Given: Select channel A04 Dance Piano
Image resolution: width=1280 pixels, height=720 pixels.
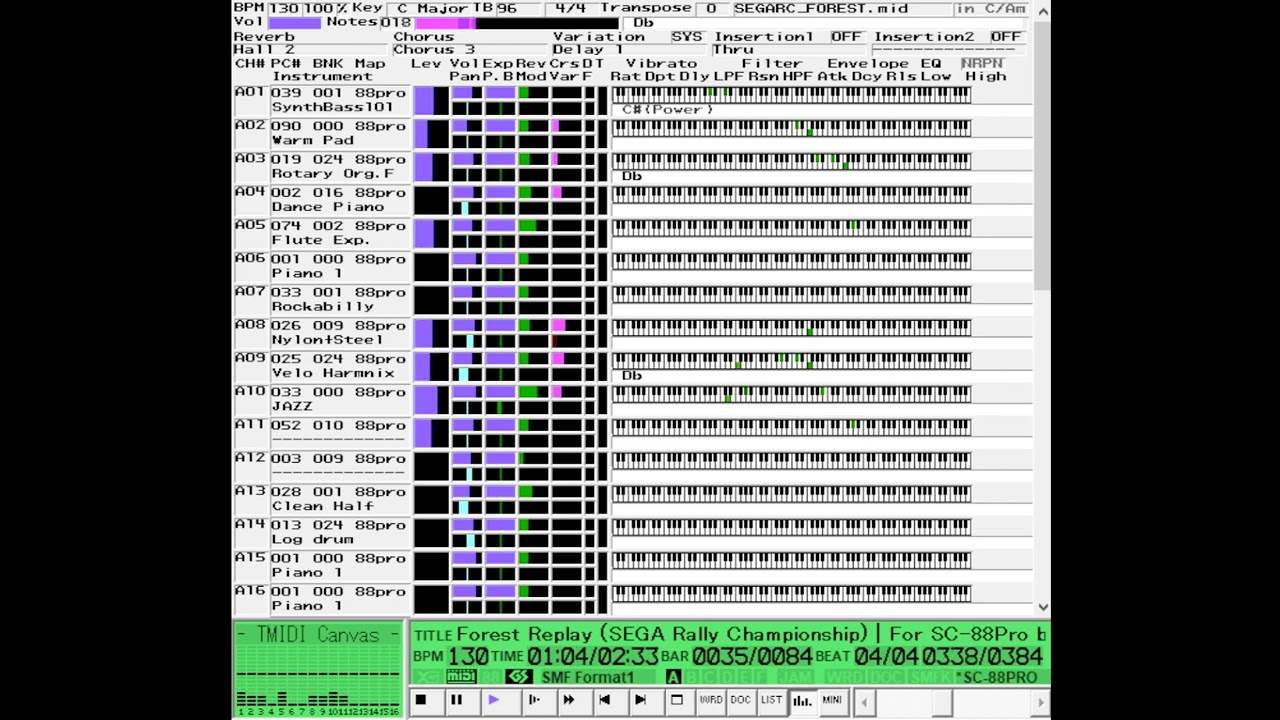Looking at the screenshot, I should [323, 199].
